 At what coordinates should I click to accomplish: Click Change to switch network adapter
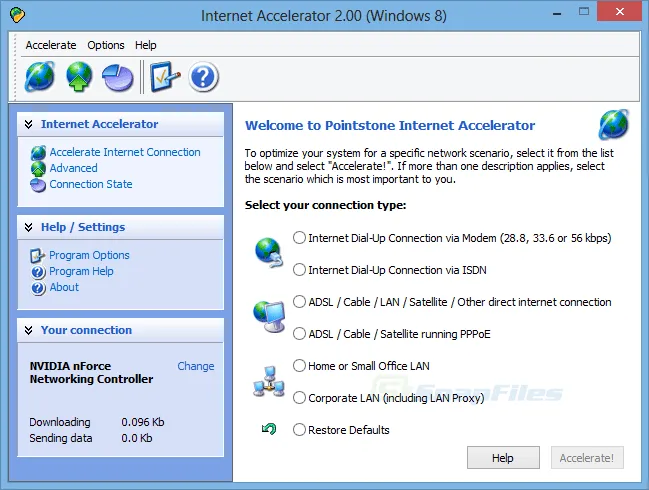[x=196, y=366]
